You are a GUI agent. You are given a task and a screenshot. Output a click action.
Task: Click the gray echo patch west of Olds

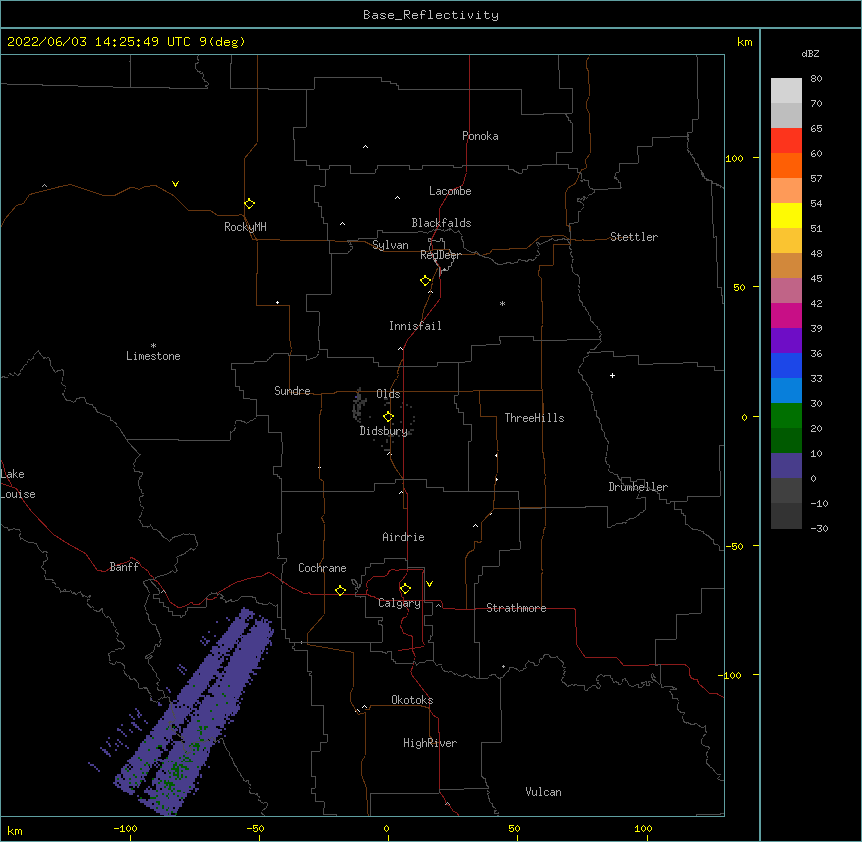coord(359,406)
